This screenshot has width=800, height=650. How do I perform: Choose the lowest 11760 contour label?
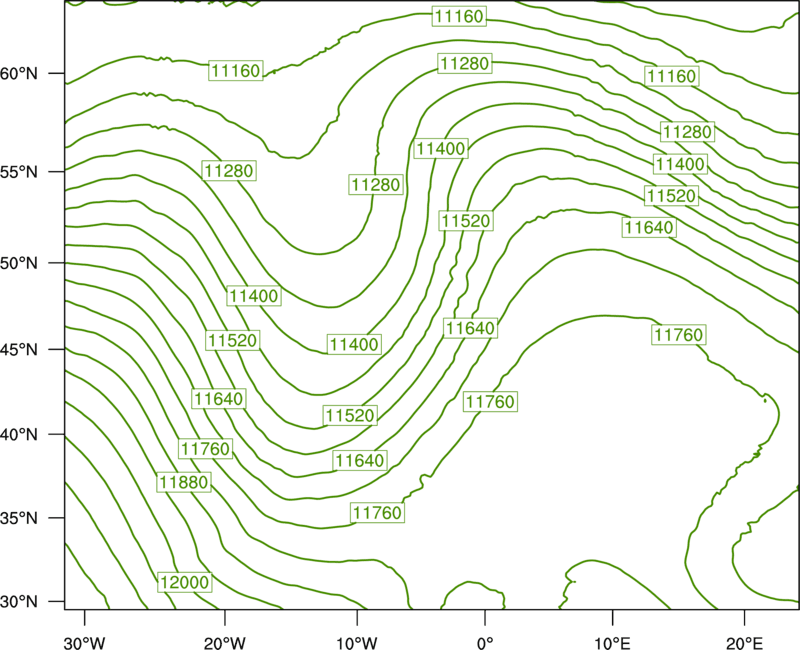pyautogui.click(x=378, y=513)
